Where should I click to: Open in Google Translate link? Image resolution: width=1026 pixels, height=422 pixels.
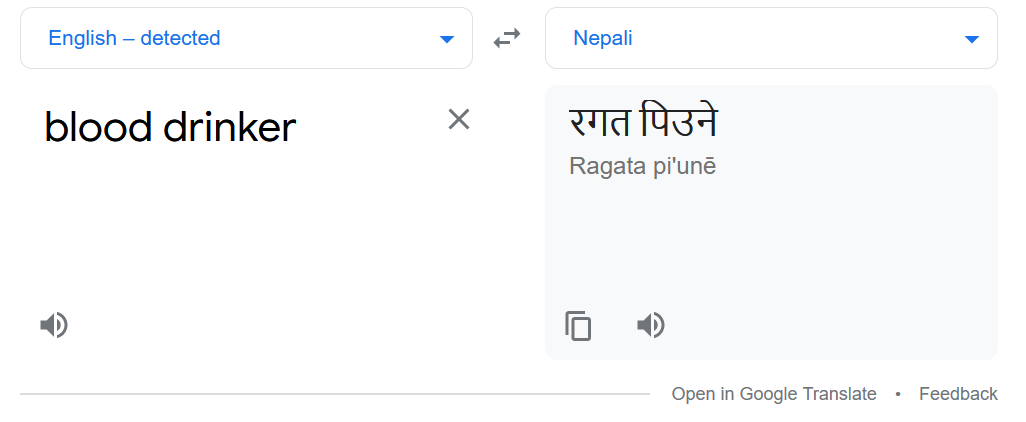pyautogui.click(x=774, y=394)
